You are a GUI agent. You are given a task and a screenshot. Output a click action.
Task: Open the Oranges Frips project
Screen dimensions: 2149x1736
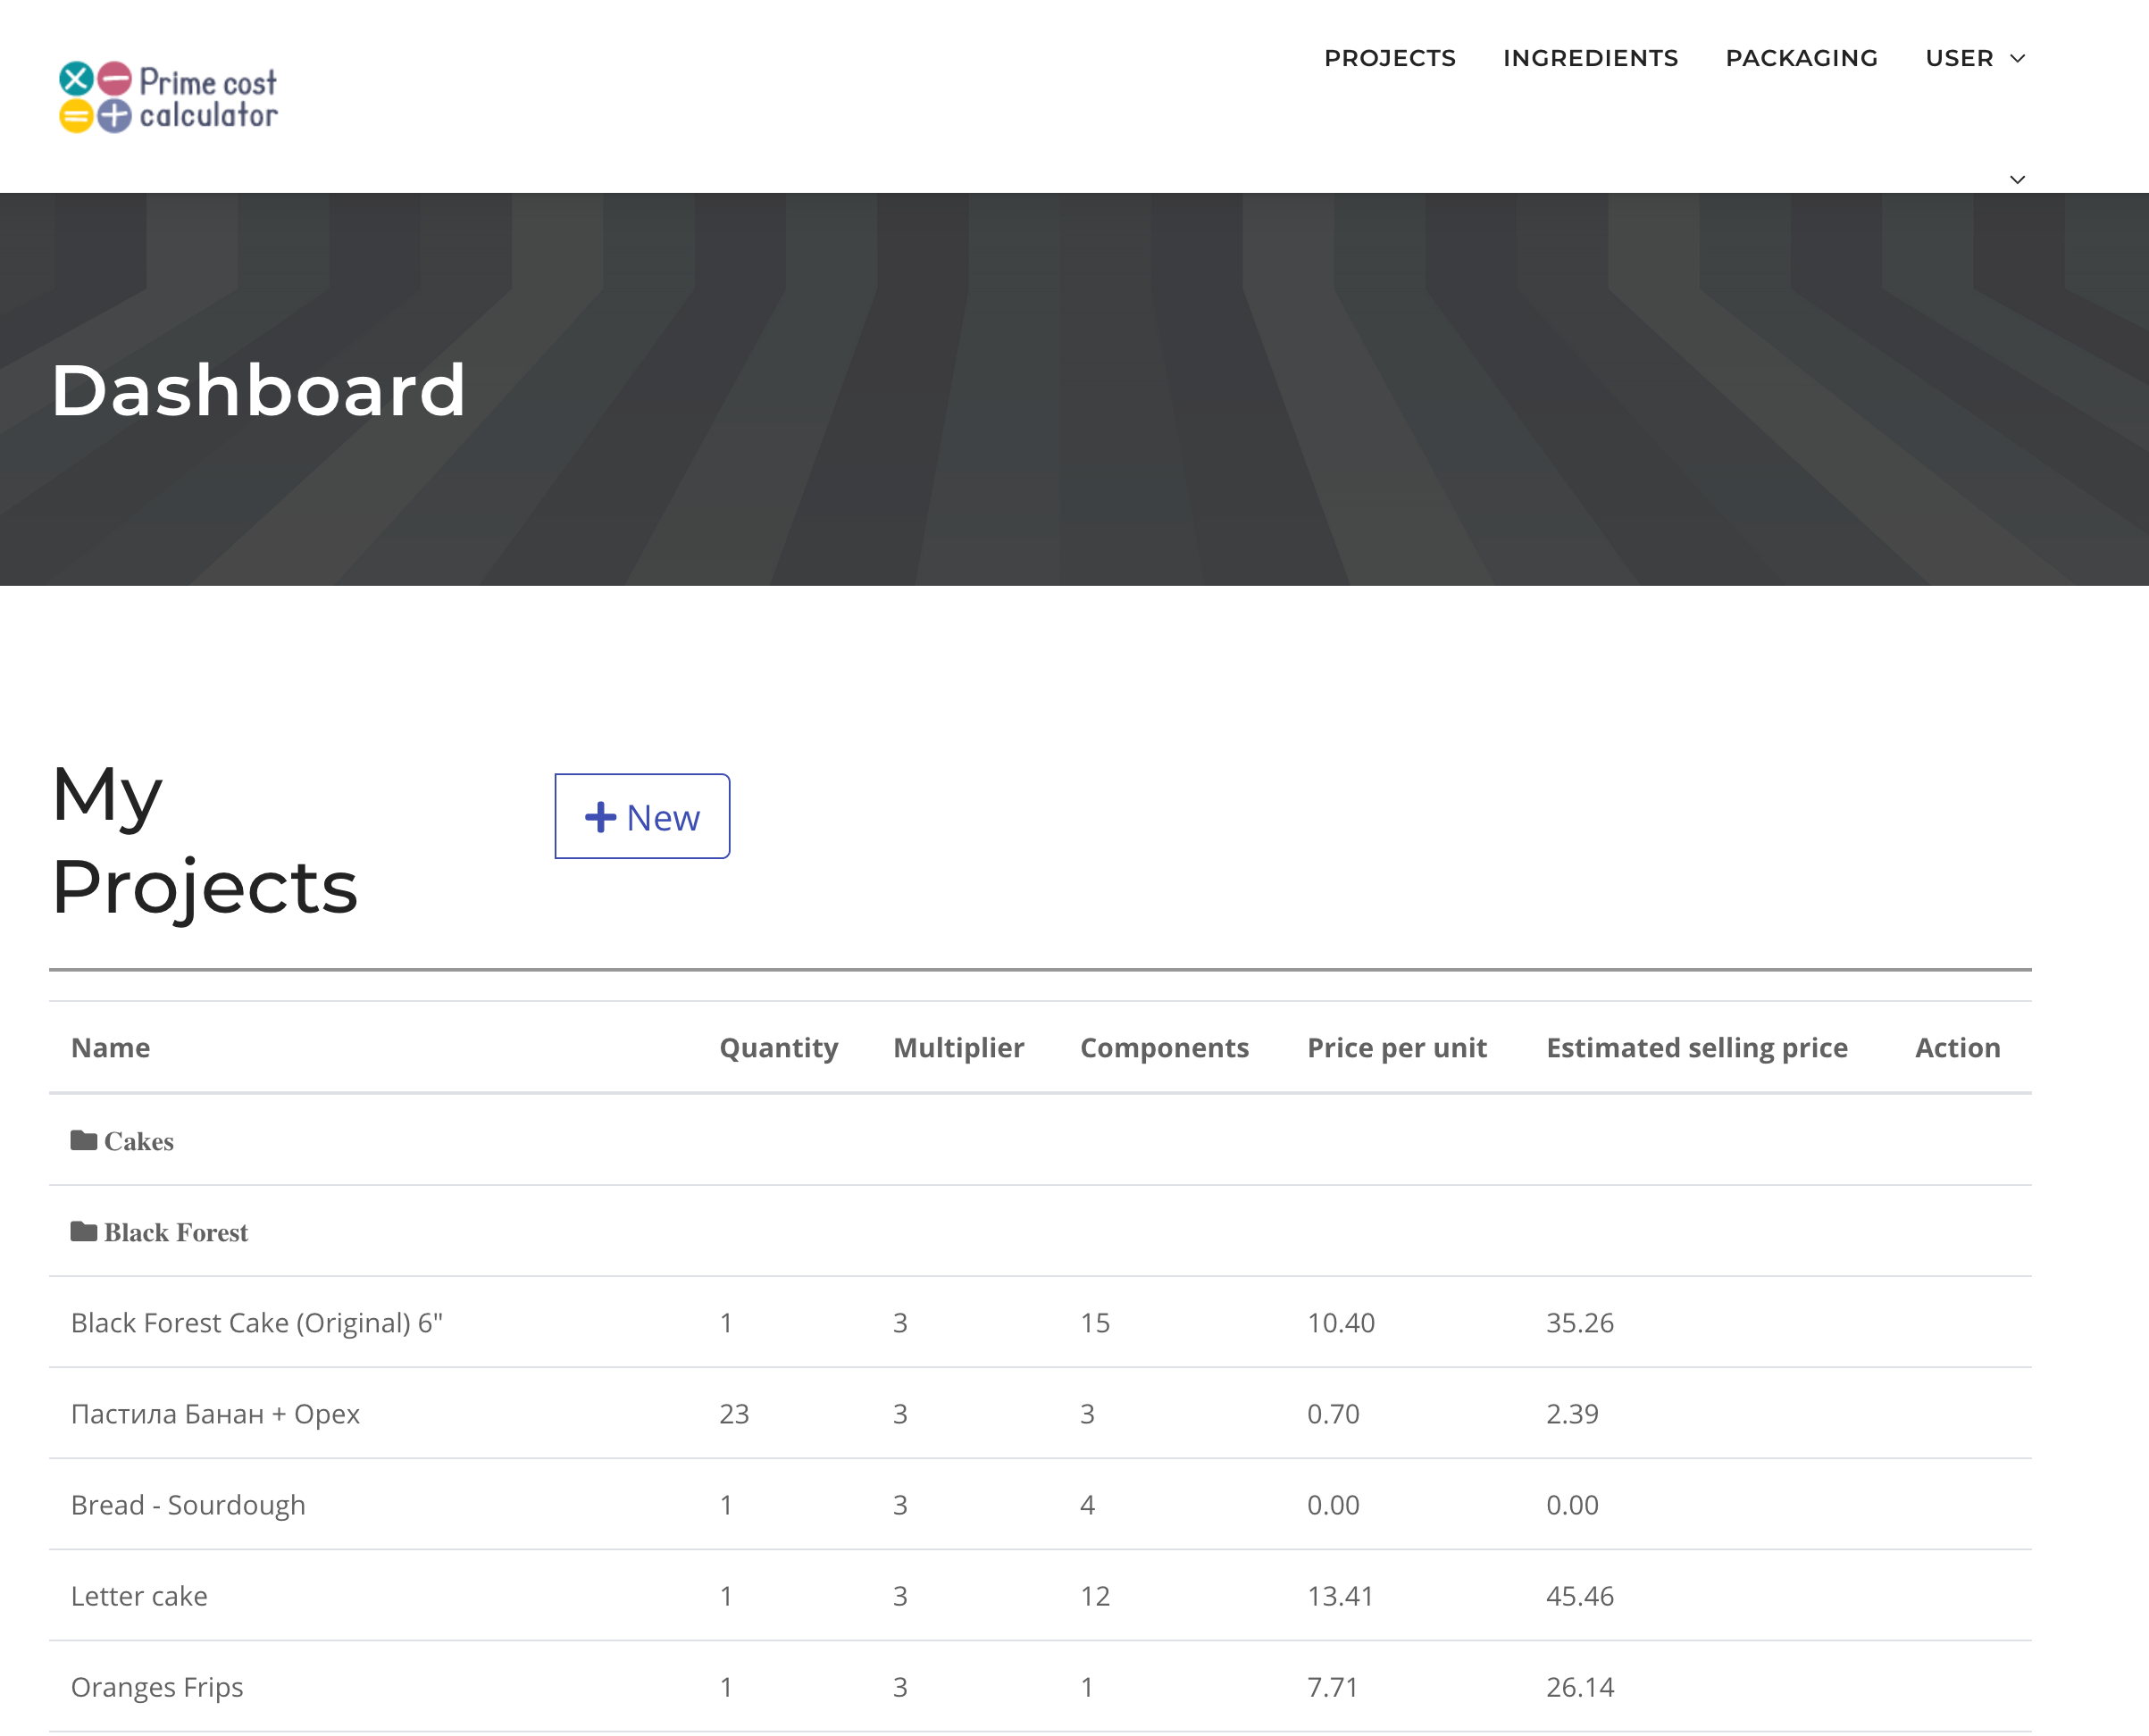pos(157,1687)
